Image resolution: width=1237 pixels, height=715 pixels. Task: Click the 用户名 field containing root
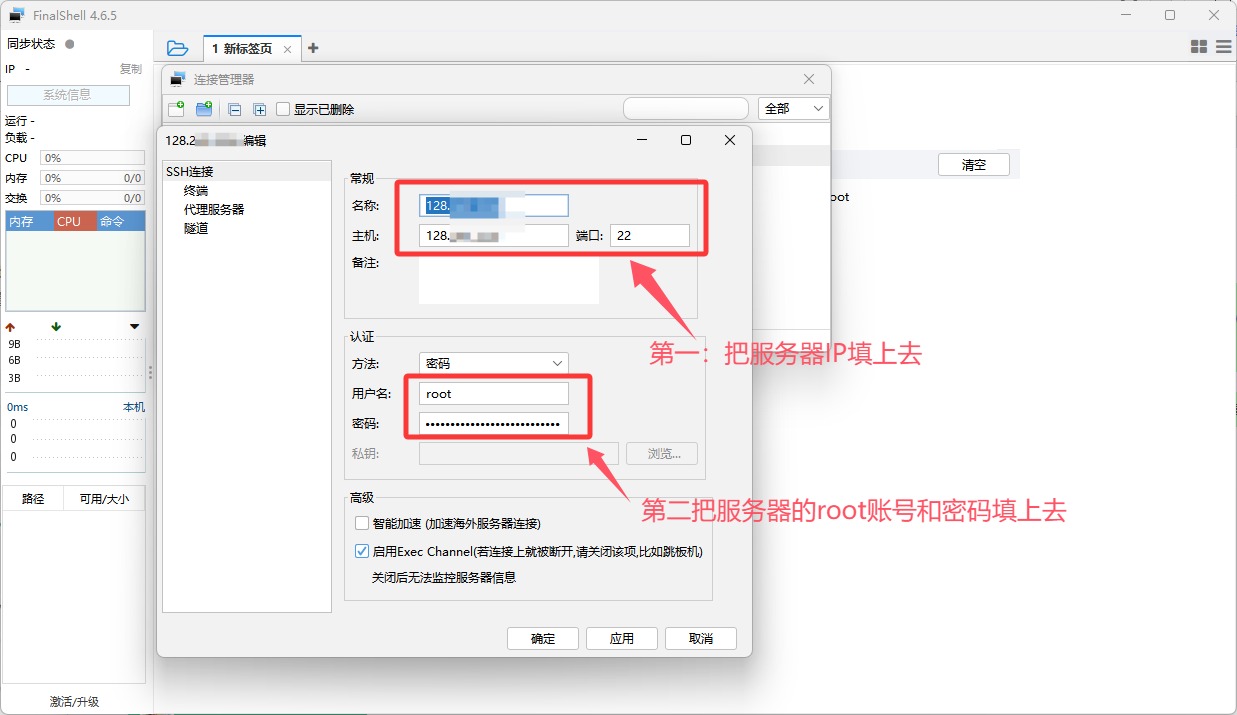point(493,394)
